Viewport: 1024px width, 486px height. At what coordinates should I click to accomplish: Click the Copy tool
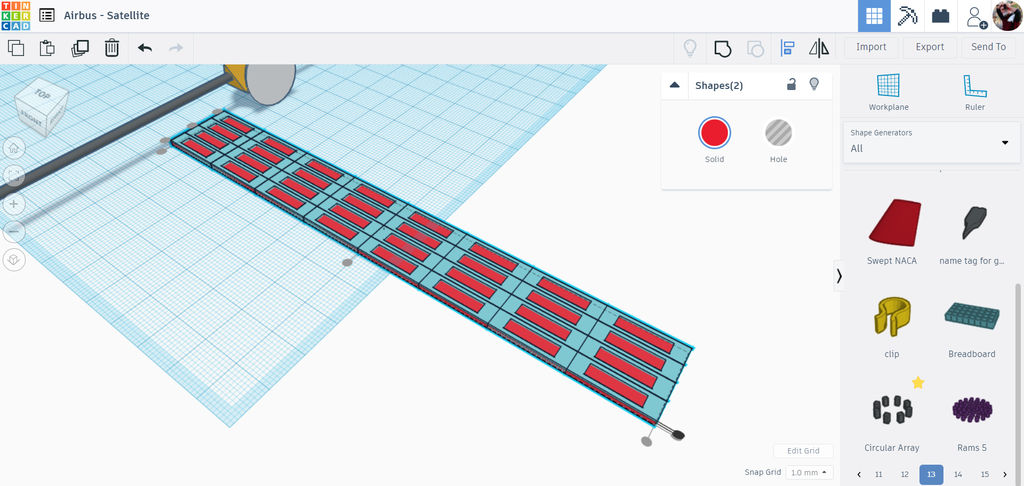pyautogui.click(x=16, y=48)
